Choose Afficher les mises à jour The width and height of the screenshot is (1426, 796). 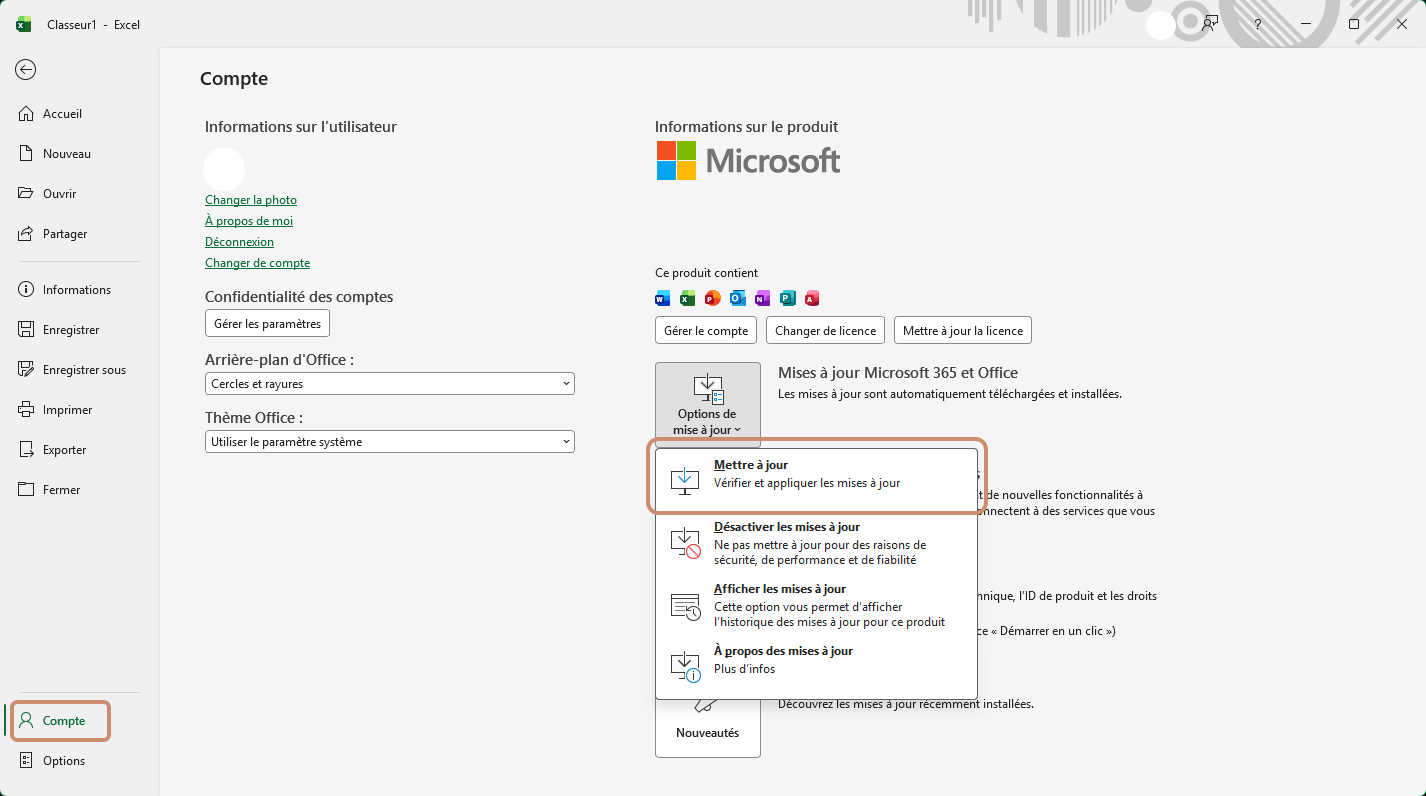coord(816,606)
